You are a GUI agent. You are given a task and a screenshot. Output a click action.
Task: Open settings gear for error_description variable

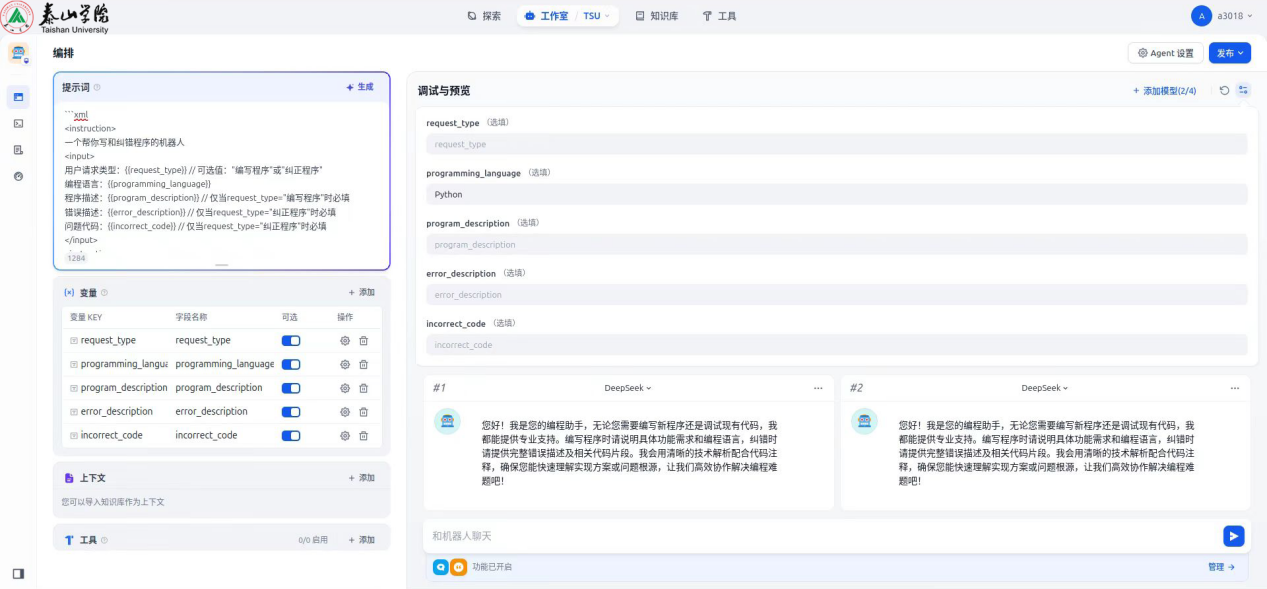[x=345, y=412]
